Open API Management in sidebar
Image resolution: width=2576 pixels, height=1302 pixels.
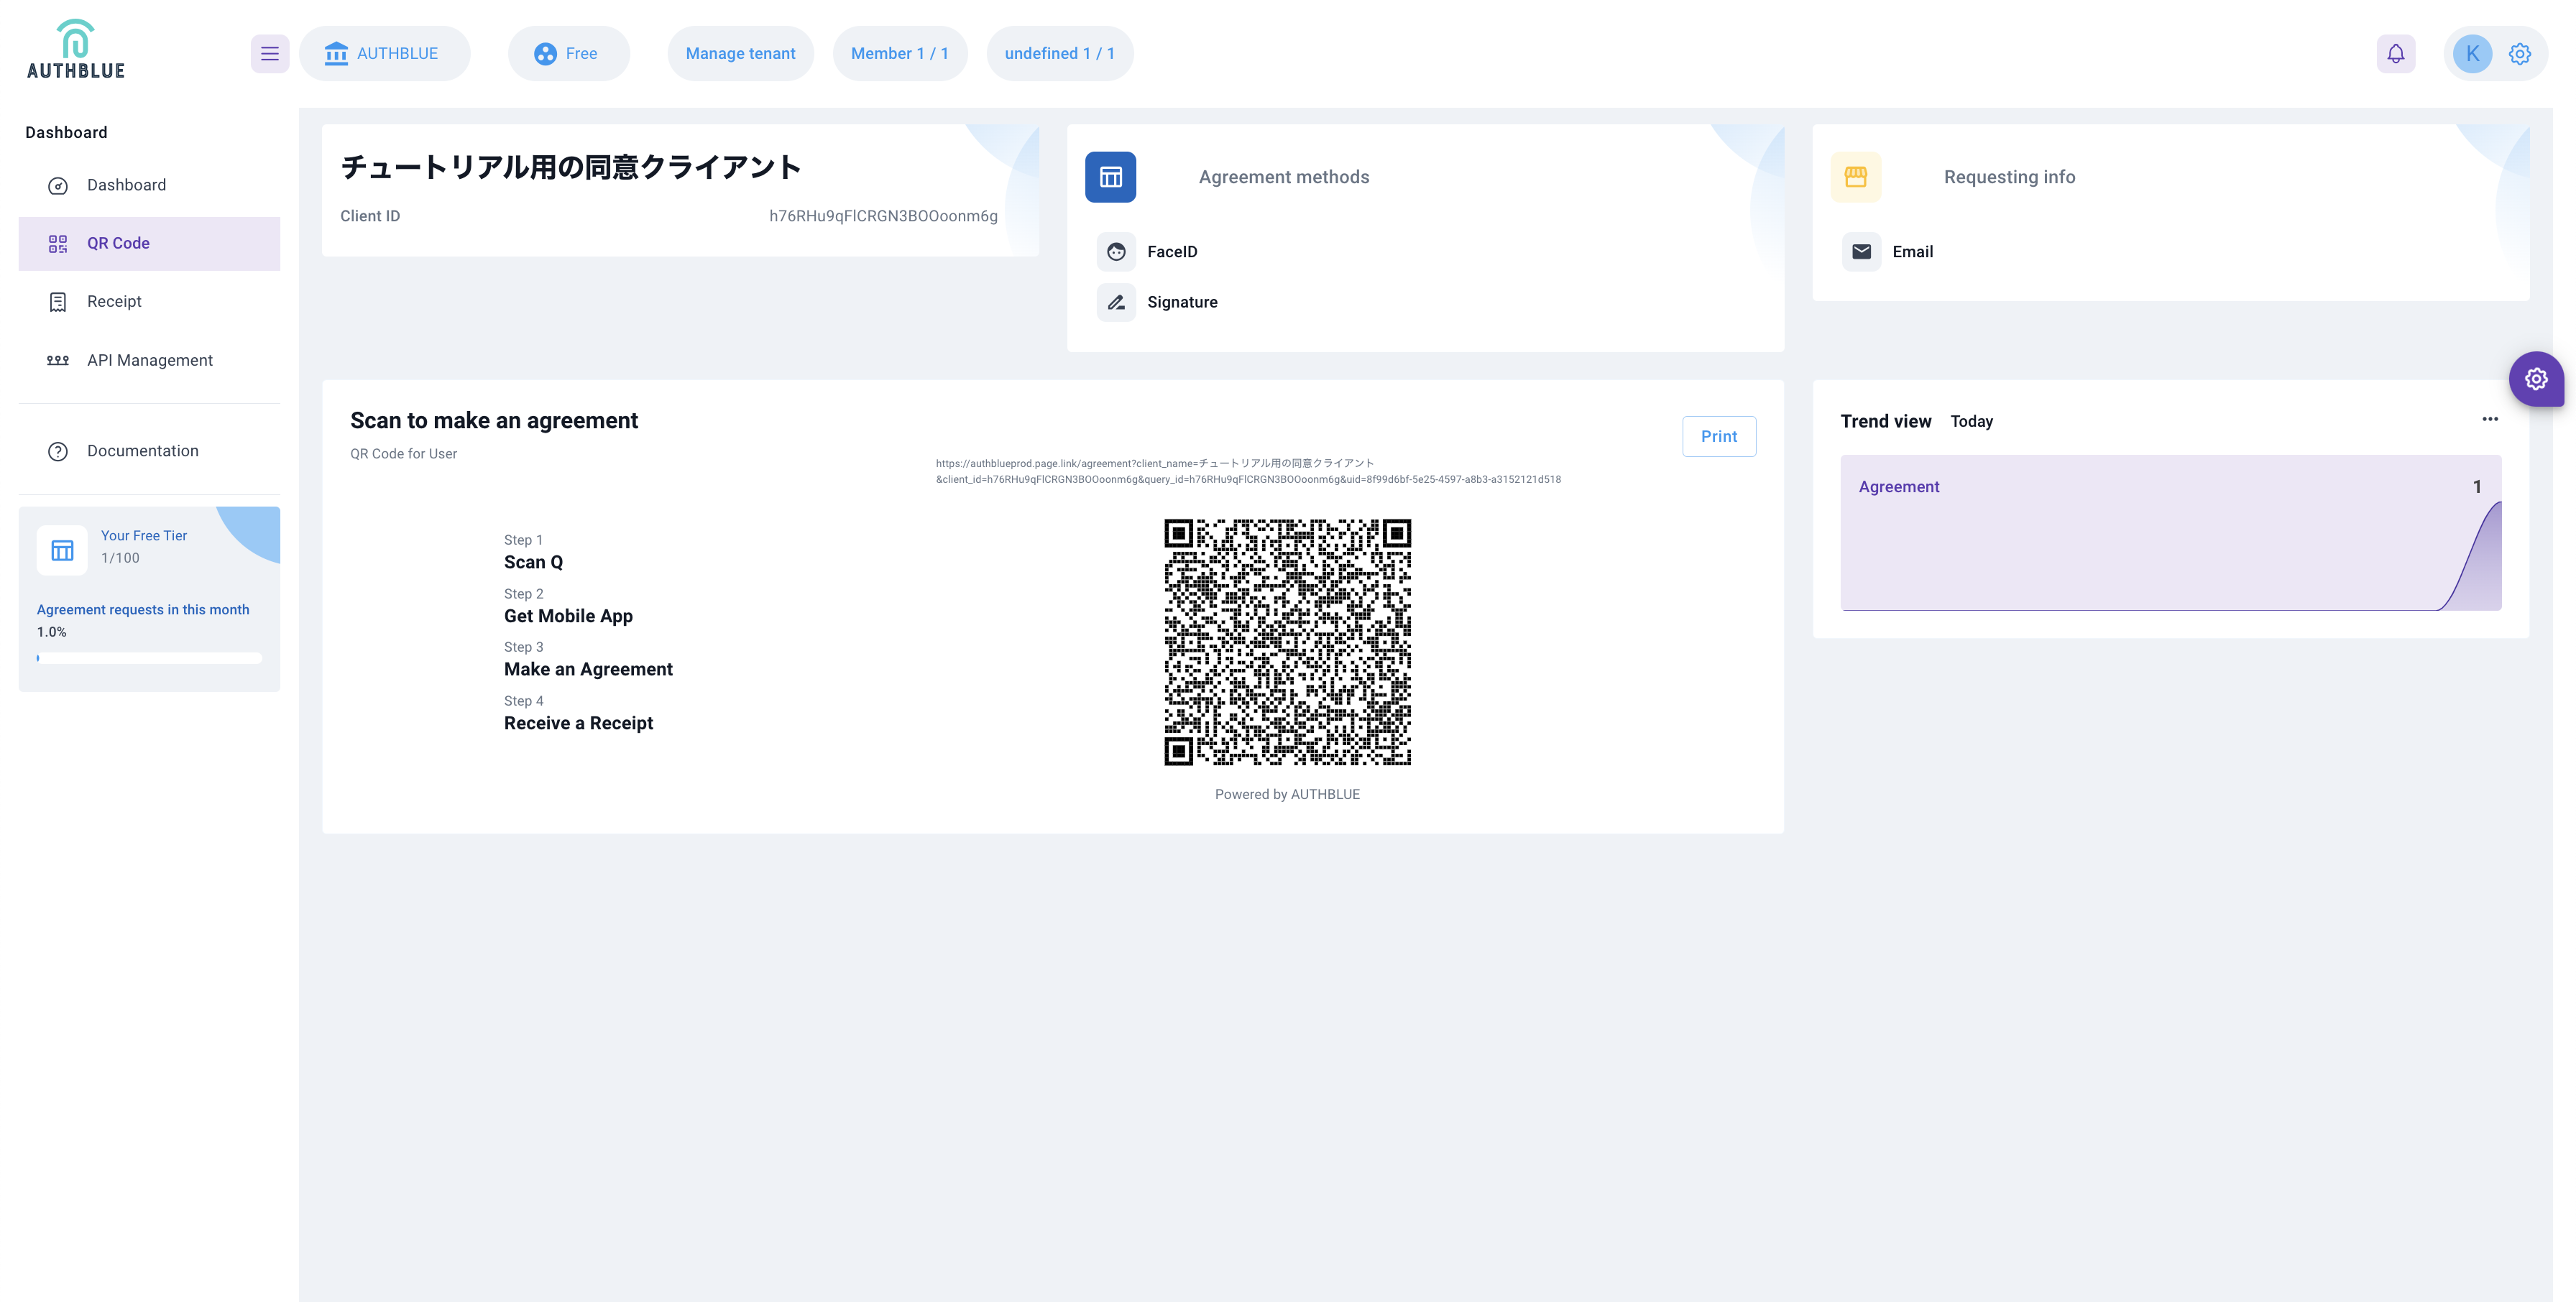point(149,360)
